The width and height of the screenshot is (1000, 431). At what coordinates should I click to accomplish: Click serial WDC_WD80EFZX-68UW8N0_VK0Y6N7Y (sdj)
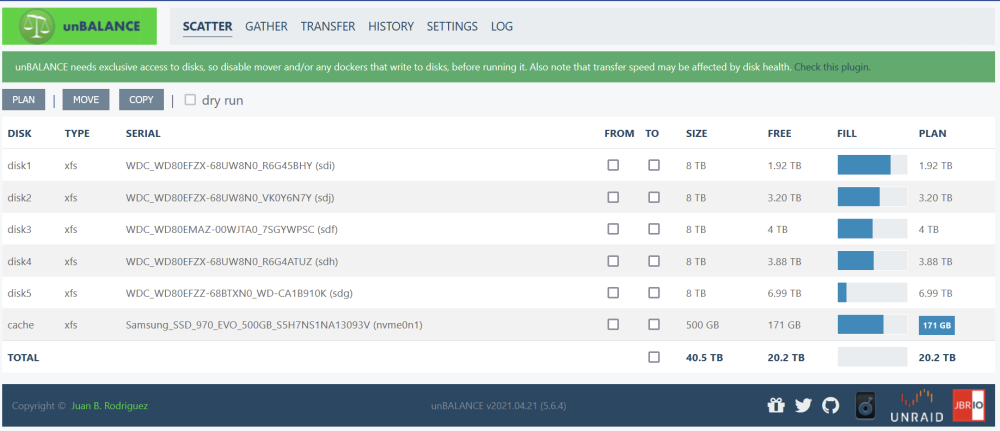click(x=230, y=198)
